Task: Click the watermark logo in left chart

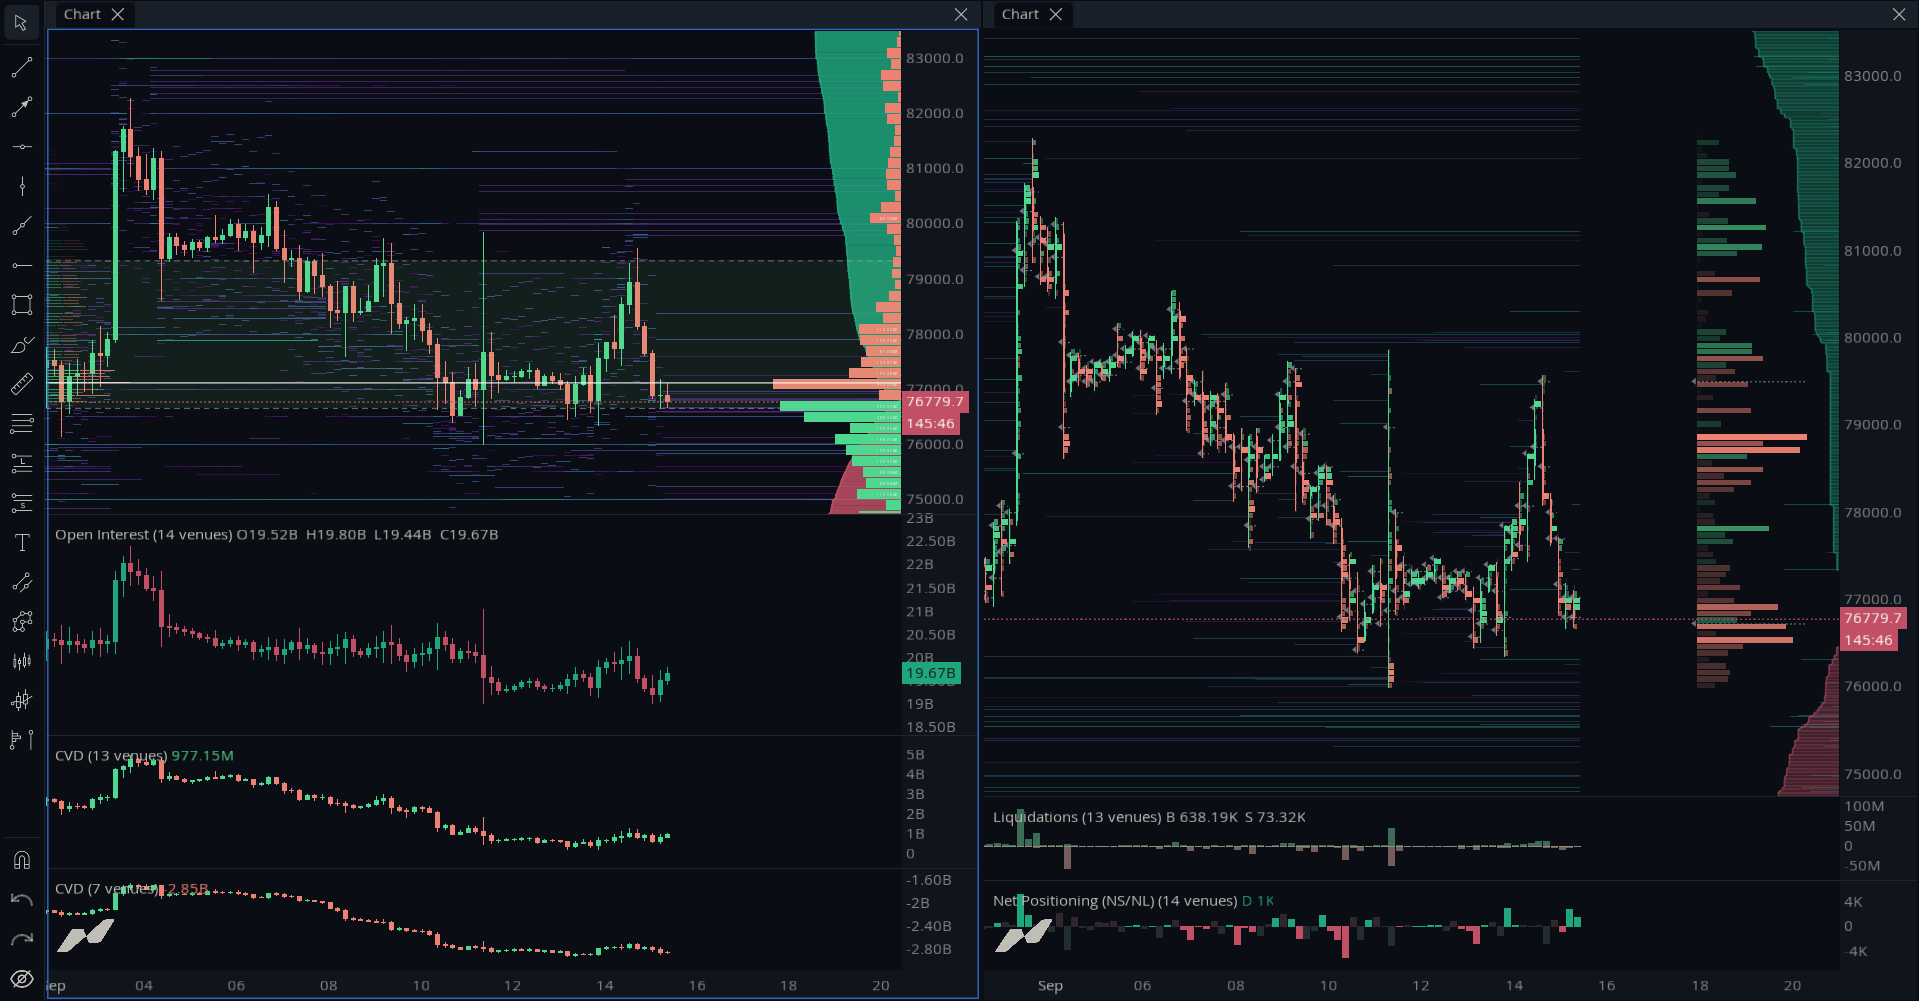Action: (x=85, y=937)
